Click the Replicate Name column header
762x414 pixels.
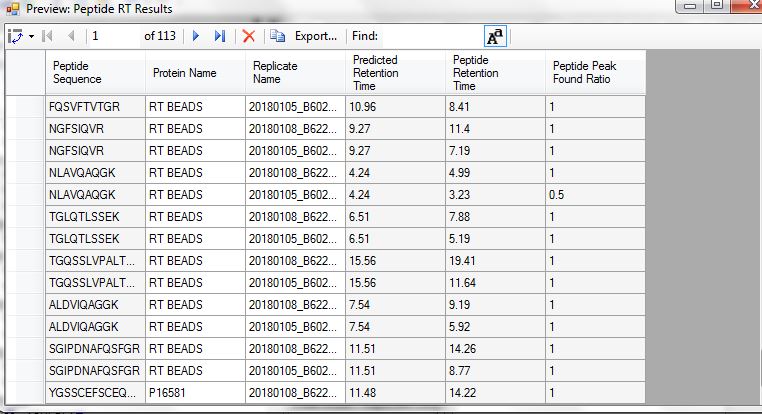[x=294, y=73]
